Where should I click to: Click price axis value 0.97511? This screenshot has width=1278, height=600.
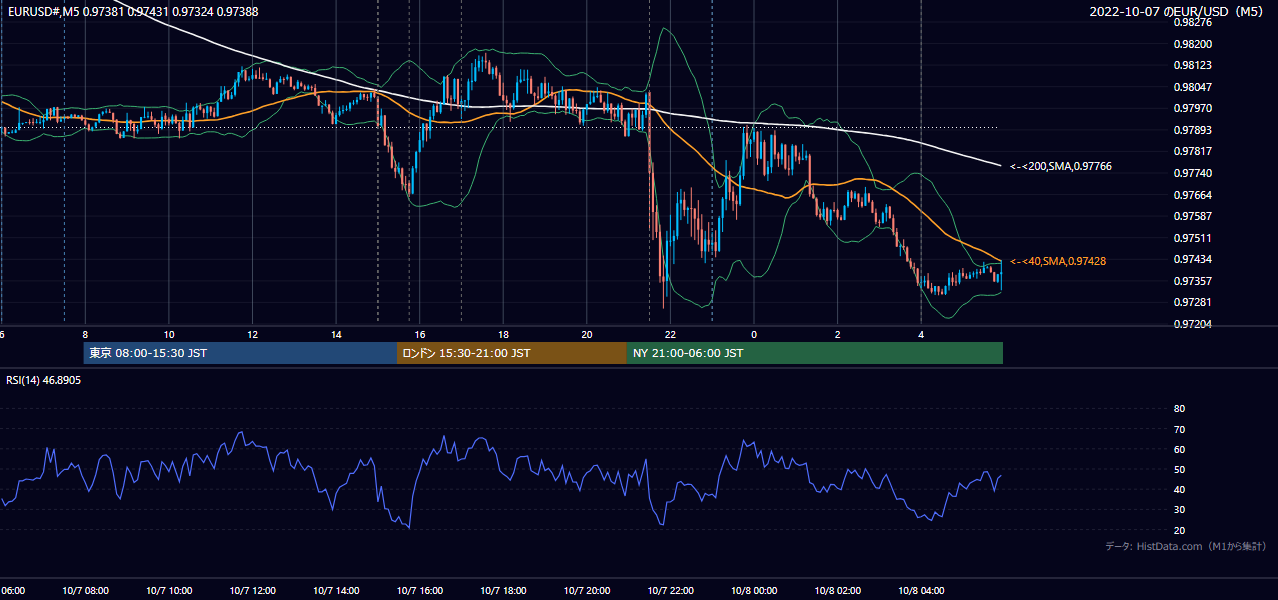tap(1193, 238)
